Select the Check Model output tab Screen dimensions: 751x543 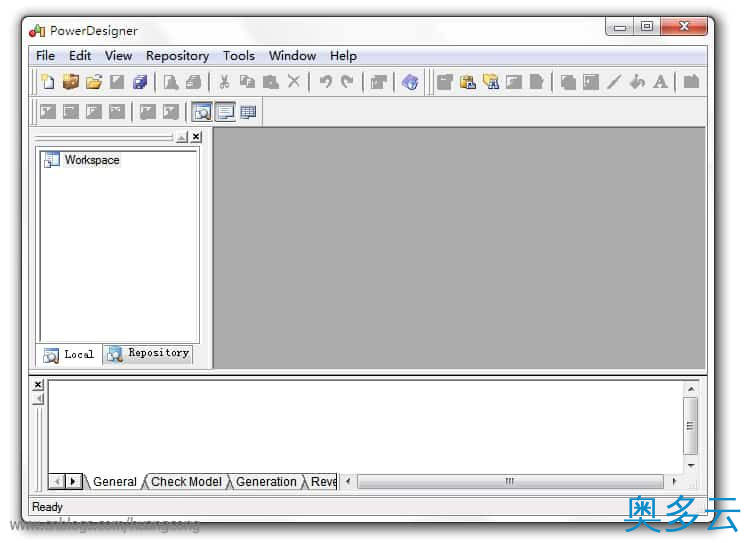[x=186, y=482]
